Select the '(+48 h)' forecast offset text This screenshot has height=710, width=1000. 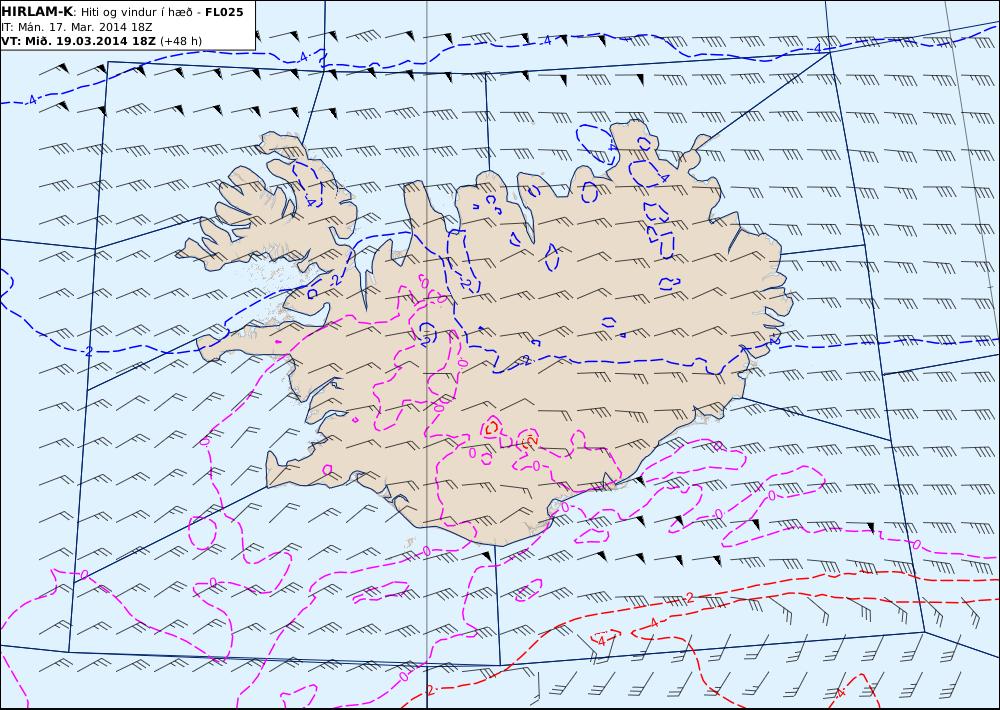point(180,41)
